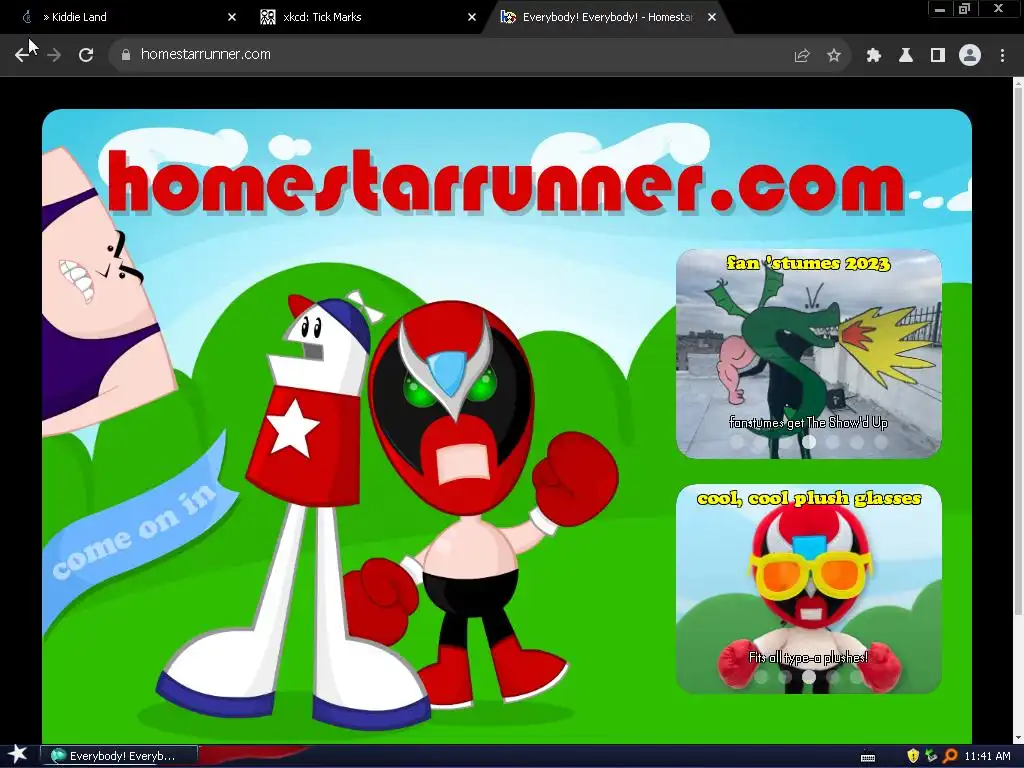1024x768 pixels.
Task: Reload the homestarrunner.com page
Action: (x=86, y=55)
